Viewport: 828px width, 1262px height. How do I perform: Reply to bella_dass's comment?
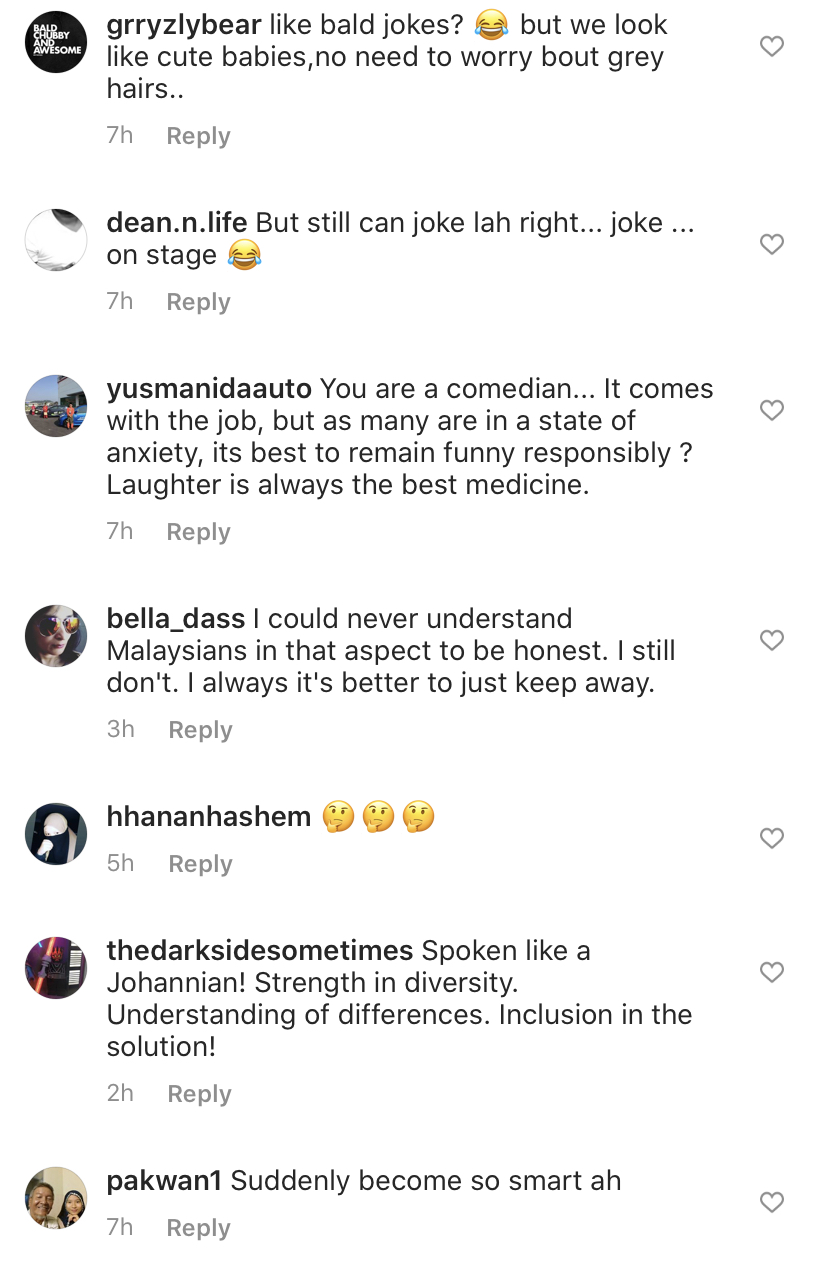200,730
